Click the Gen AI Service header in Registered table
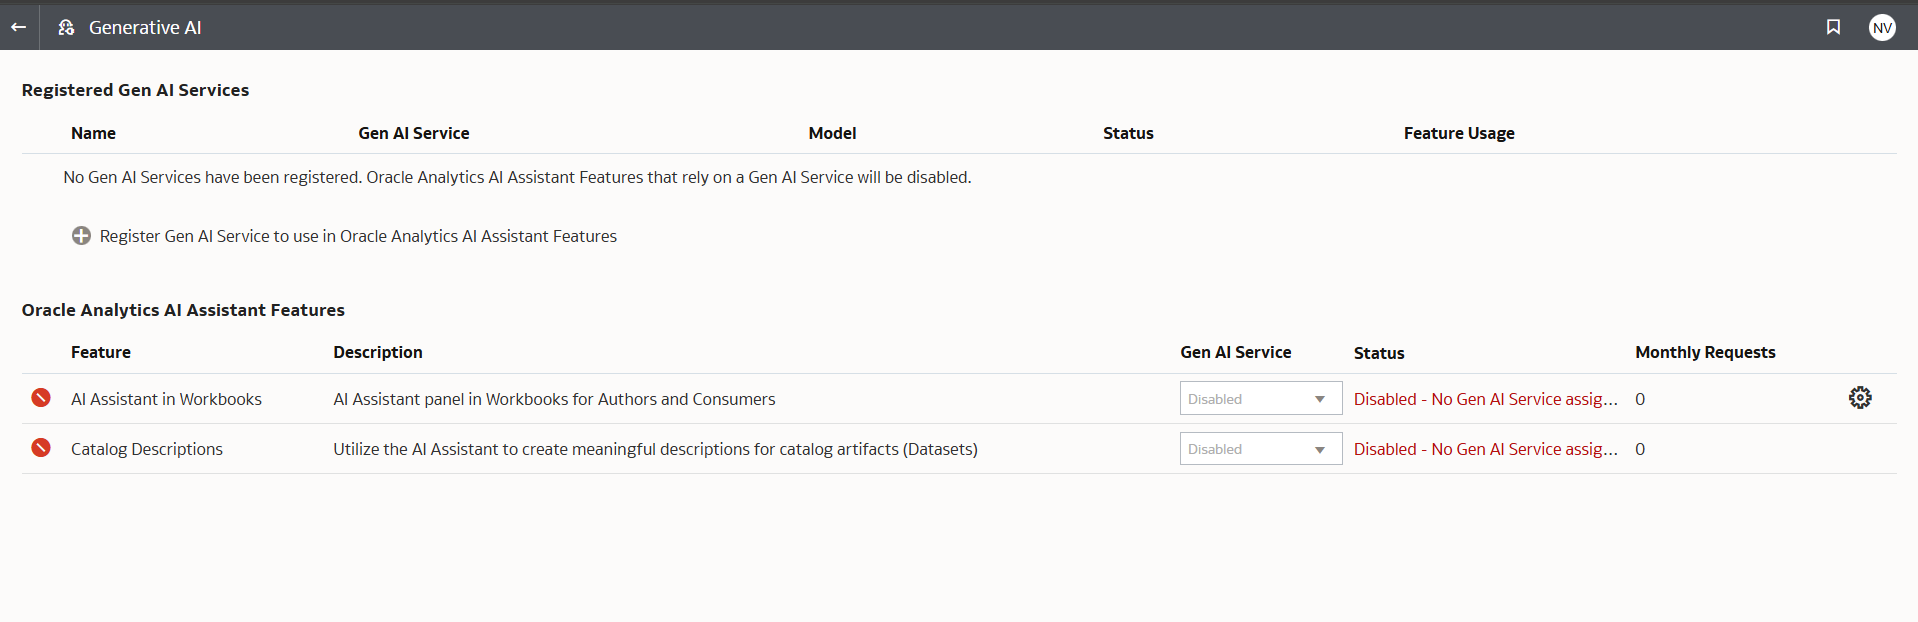The height and width of the screenshot is (622, 1918). [x=414, y=133]
